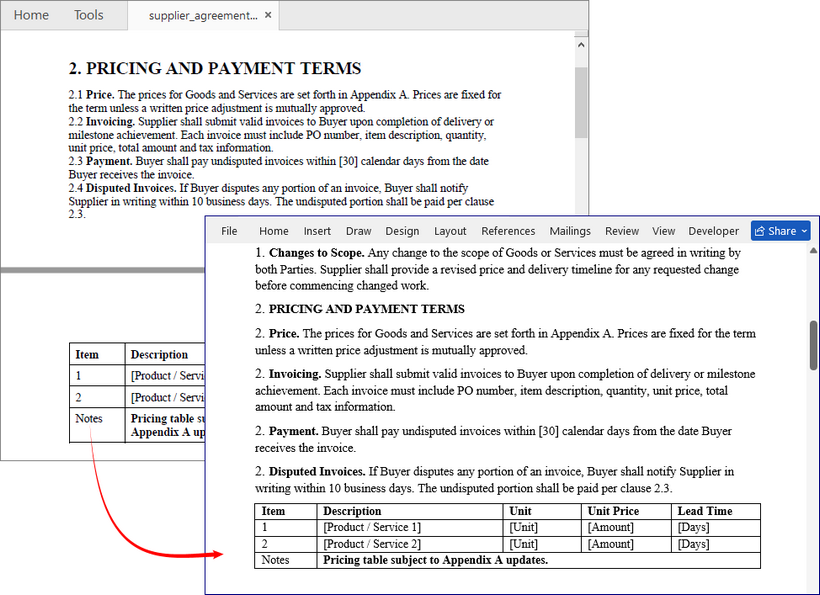
Task: Open File menu in Word
Action: click(229, 231)
